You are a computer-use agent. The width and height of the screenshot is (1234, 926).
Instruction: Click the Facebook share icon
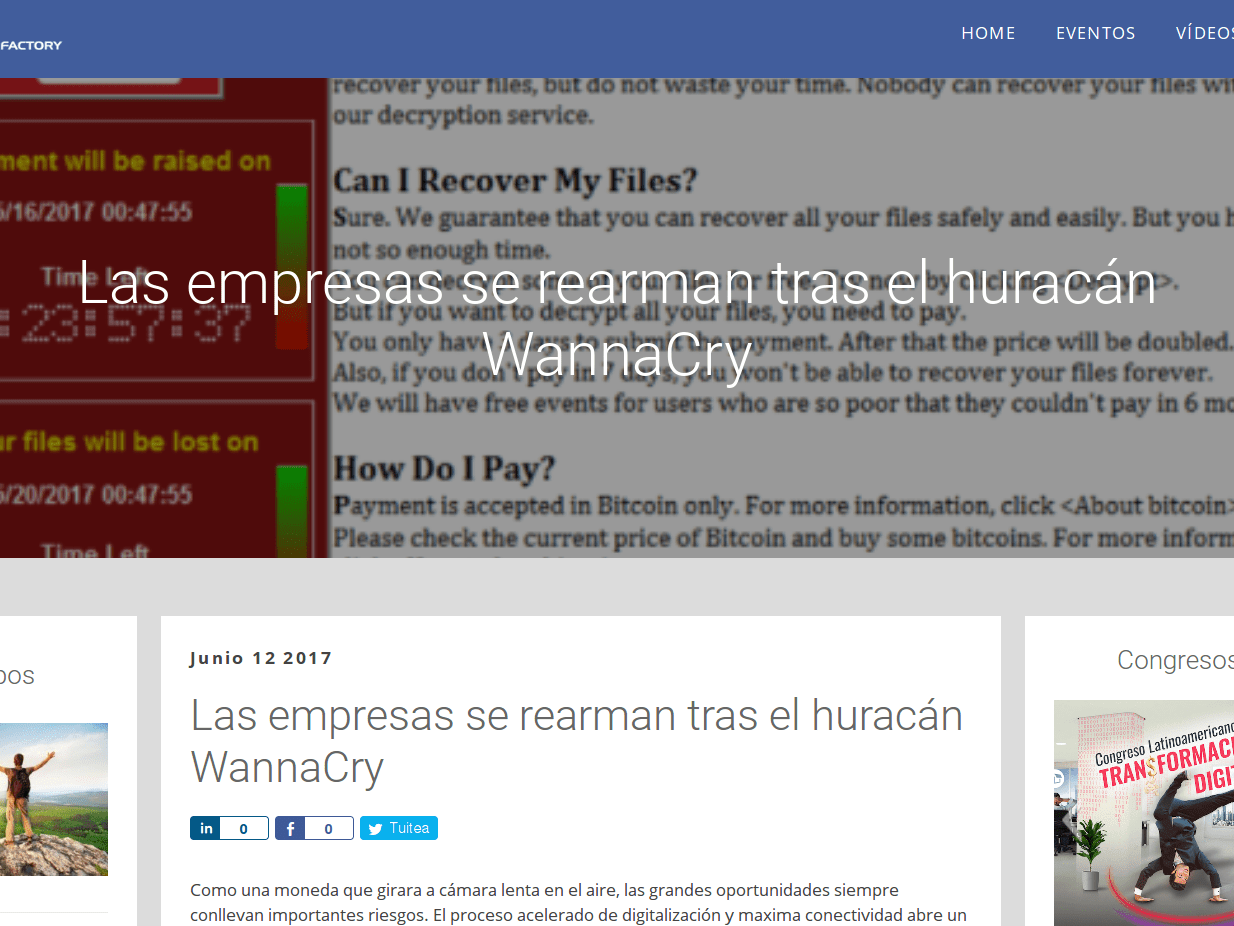pos(290,828)
